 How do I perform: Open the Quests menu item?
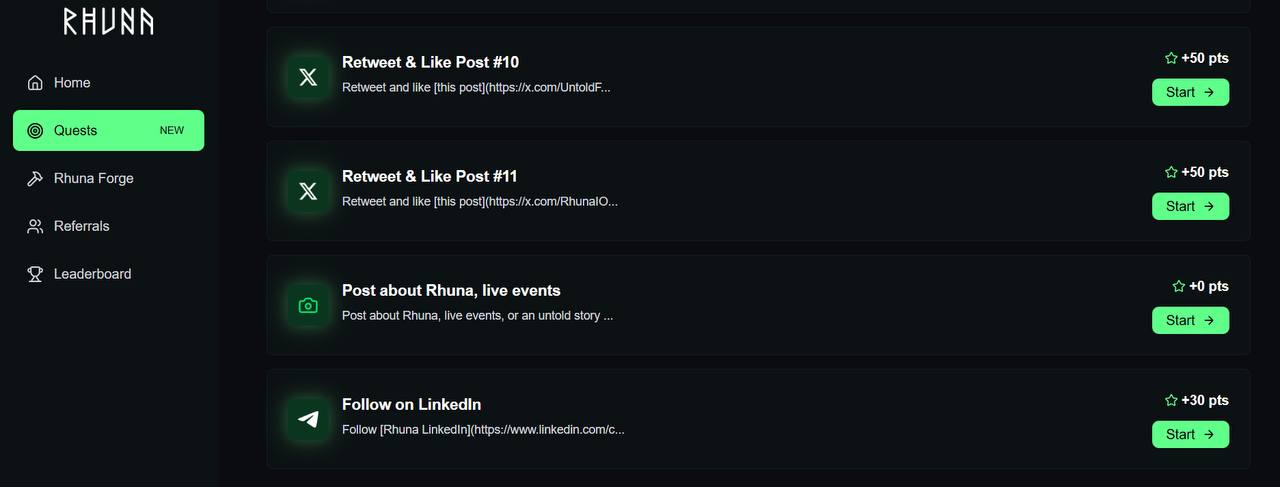(x=108, y=131)
